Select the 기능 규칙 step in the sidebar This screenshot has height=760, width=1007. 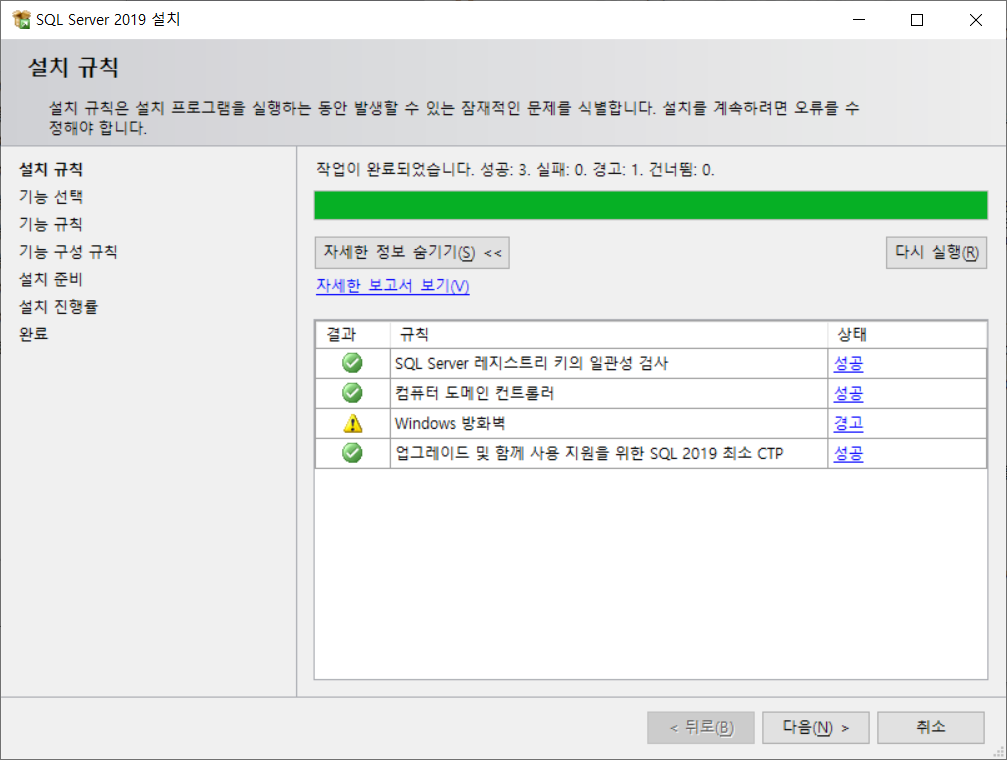[51, 224]
